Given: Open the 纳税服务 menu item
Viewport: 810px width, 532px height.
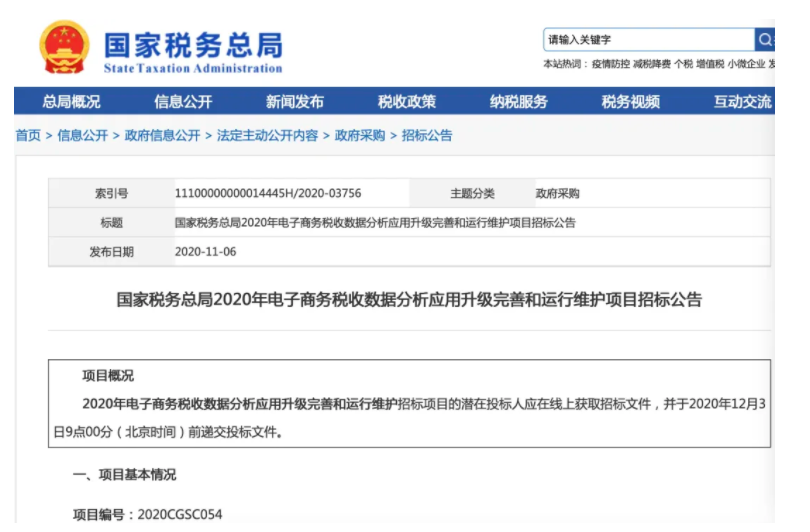Looking at the screenshot, I should (519, 102).
